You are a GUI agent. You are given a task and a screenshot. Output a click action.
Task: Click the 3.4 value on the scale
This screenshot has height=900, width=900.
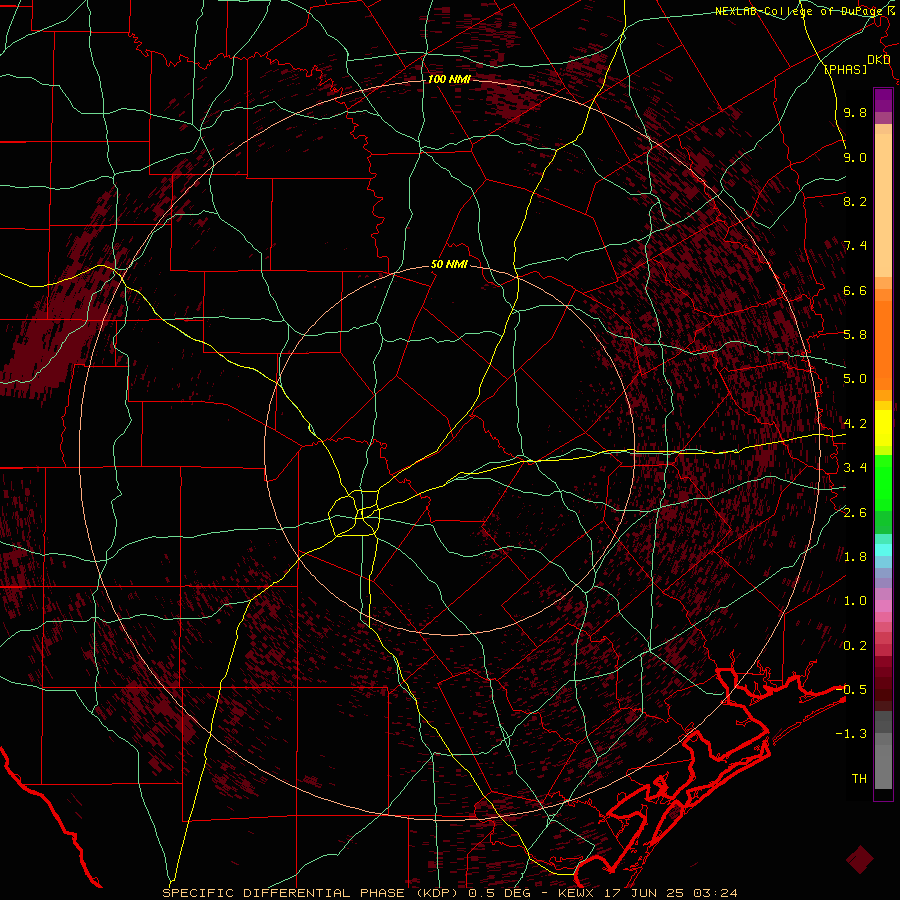[855, 468]
